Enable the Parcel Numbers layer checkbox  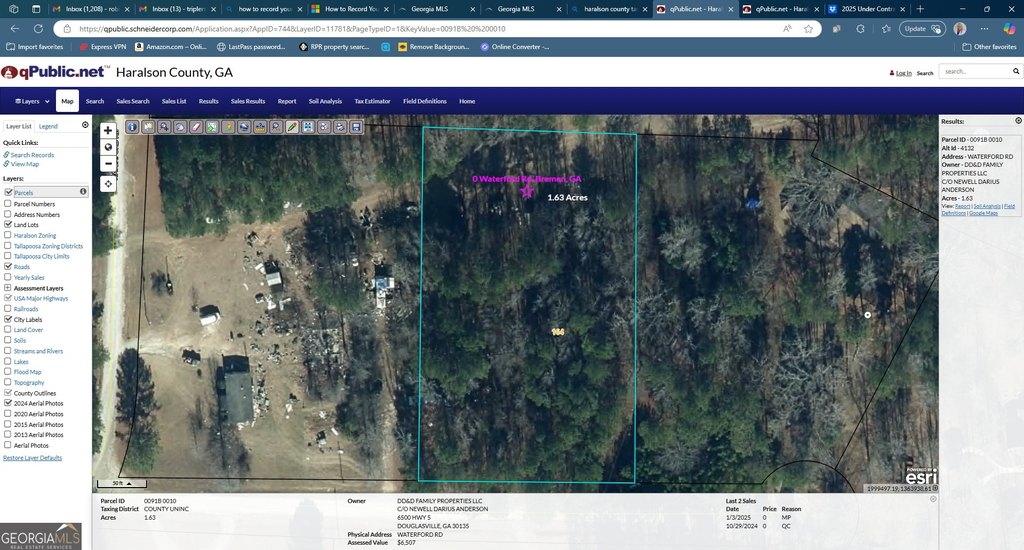click(9, 204)
